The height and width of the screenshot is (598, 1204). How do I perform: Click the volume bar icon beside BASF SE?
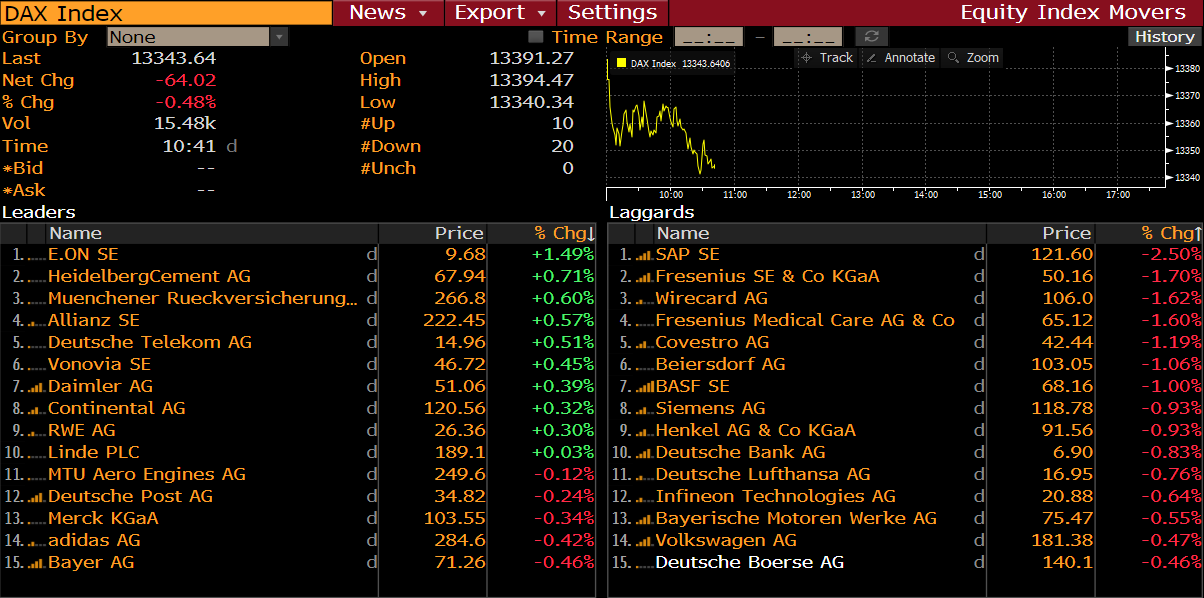(x=643, y=387)
